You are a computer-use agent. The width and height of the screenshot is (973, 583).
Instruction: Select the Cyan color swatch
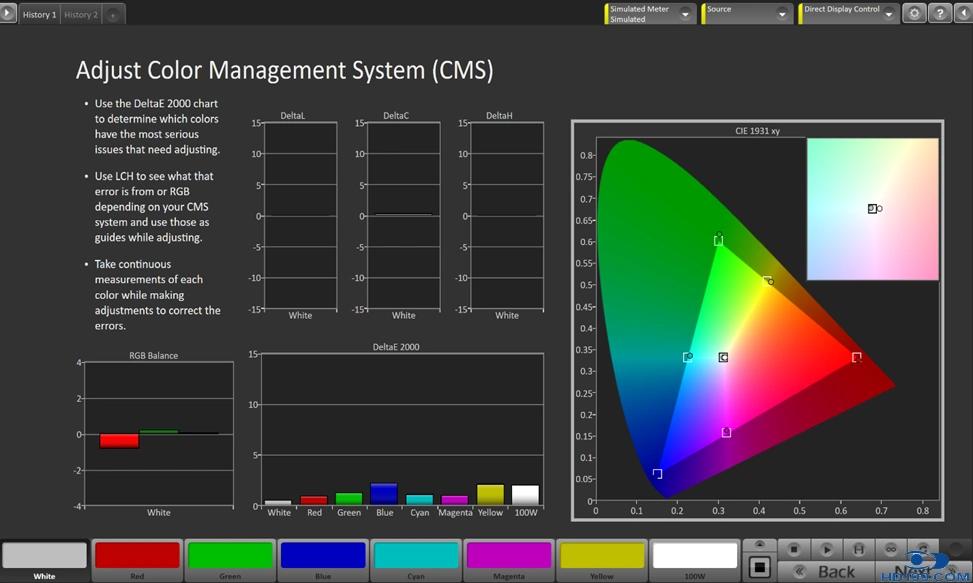pos(415,557)
